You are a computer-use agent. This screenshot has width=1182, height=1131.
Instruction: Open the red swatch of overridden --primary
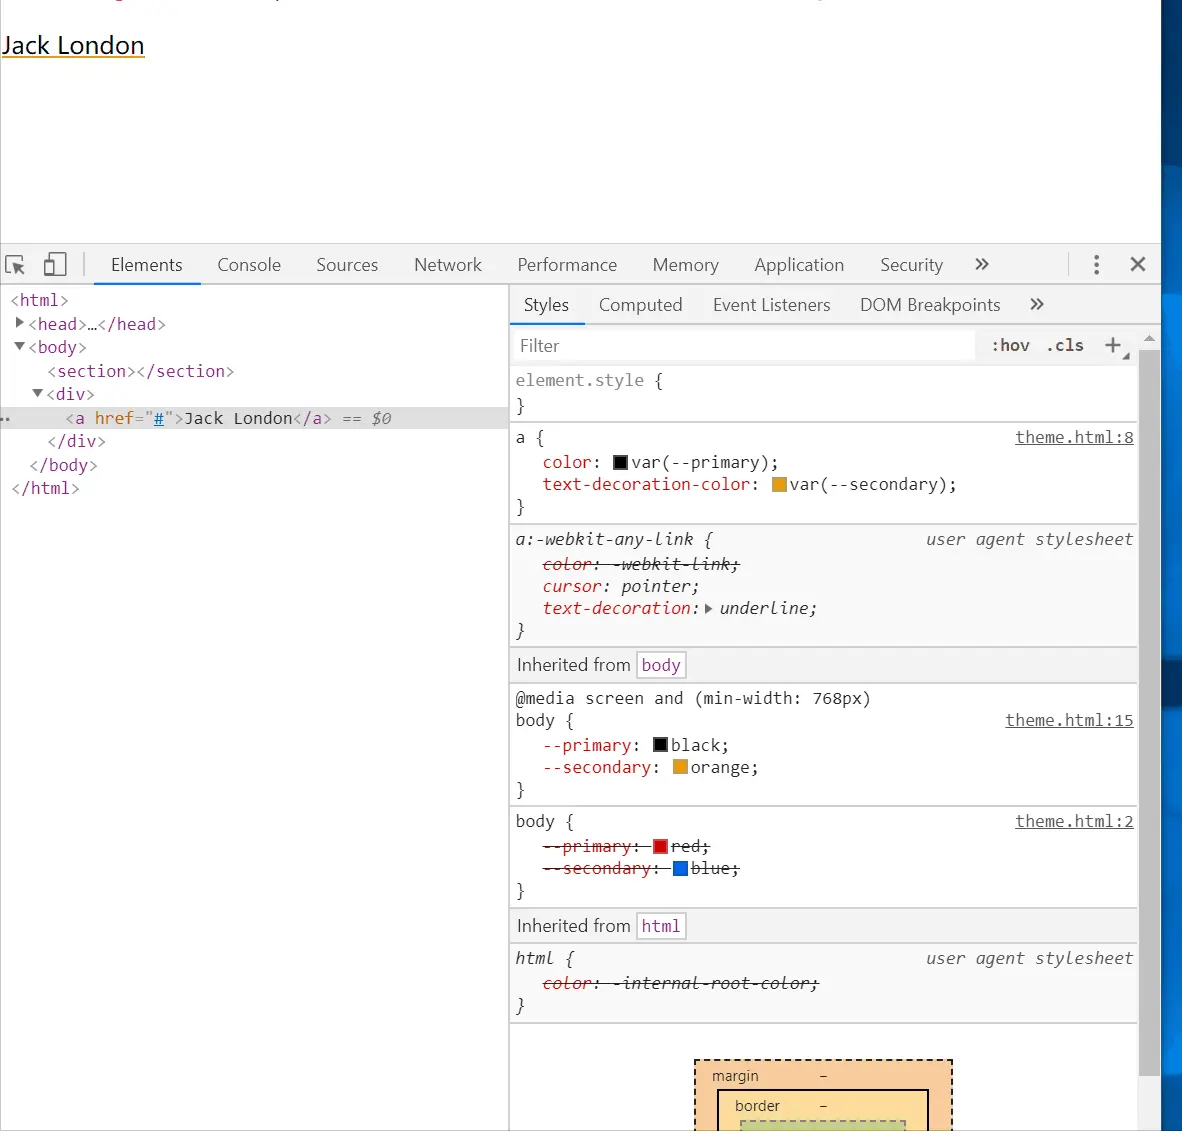[x=660, y=846]
